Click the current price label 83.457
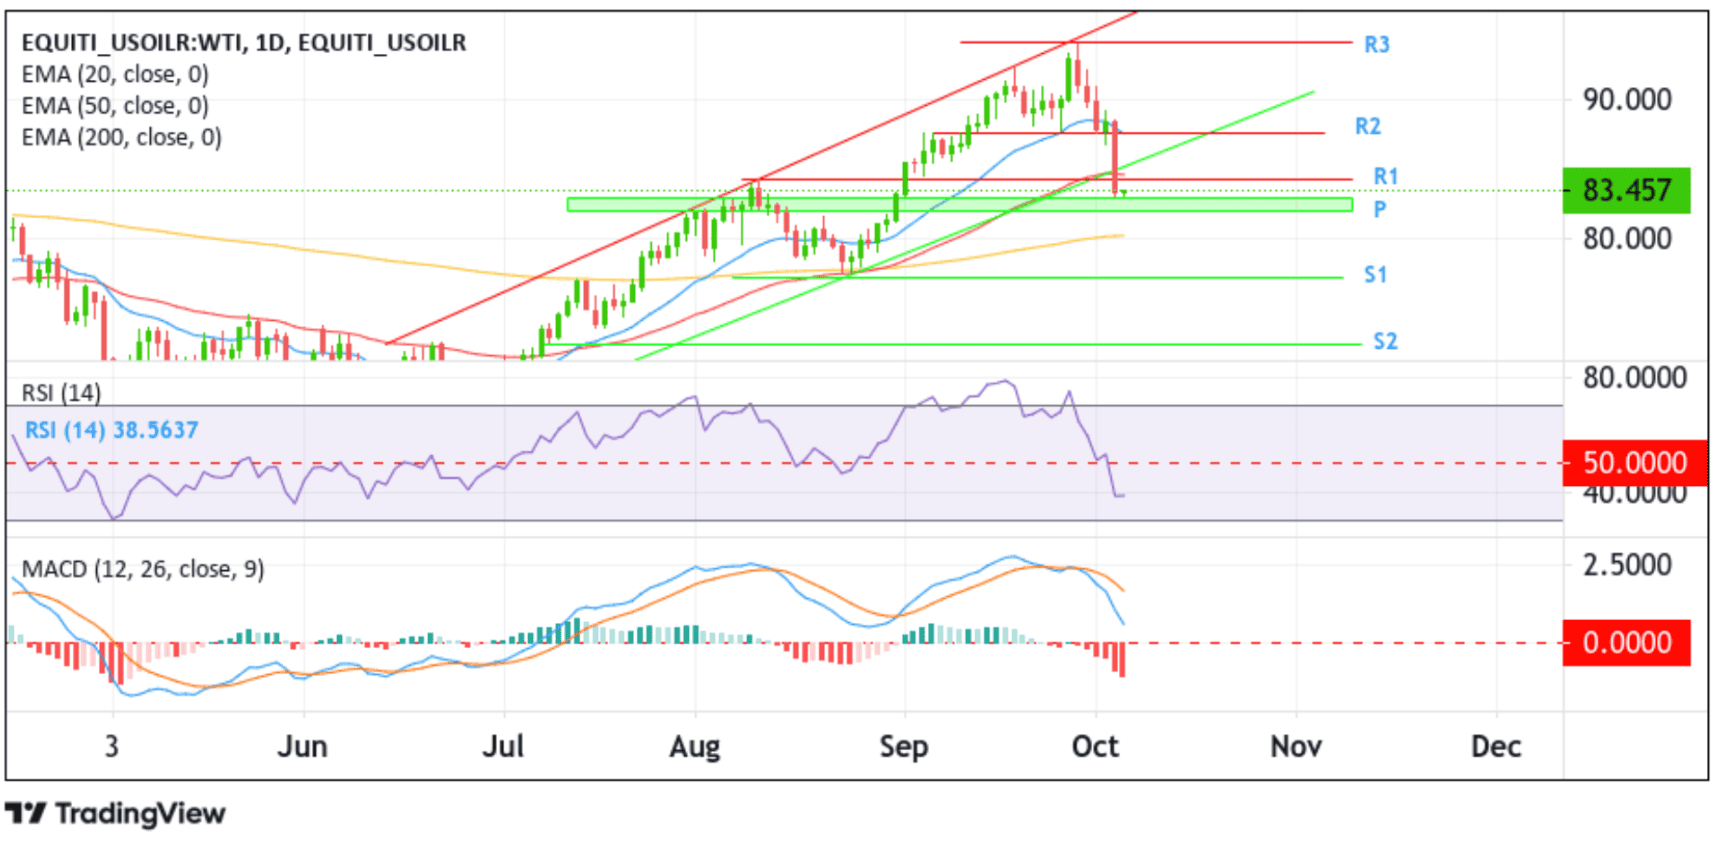This screenshot has width=1715, height=853. (1626, 190)
